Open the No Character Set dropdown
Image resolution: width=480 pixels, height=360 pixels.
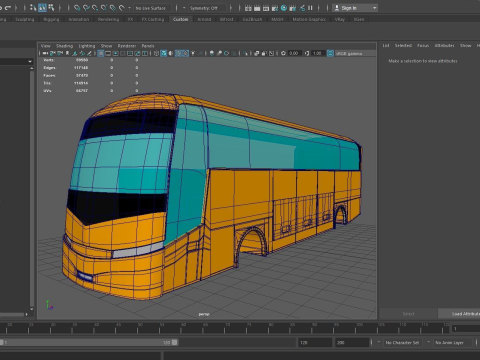(402, 342)
